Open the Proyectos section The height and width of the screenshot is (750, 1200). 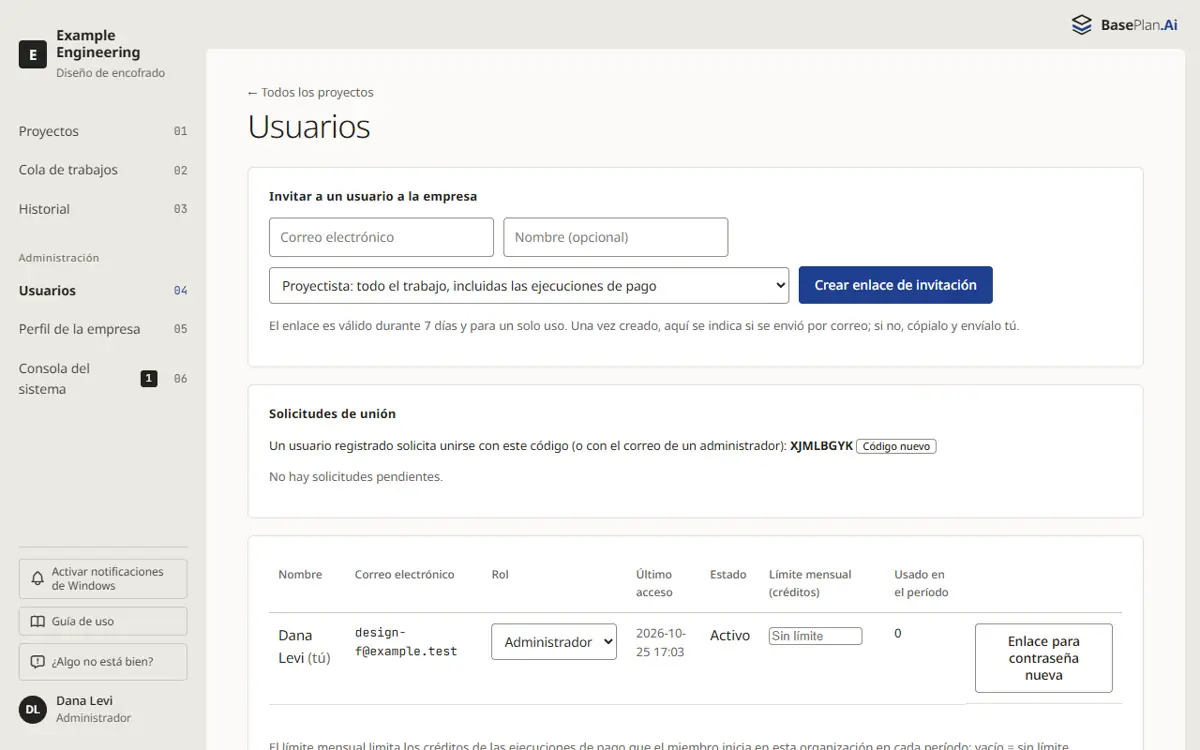(103, 131)
